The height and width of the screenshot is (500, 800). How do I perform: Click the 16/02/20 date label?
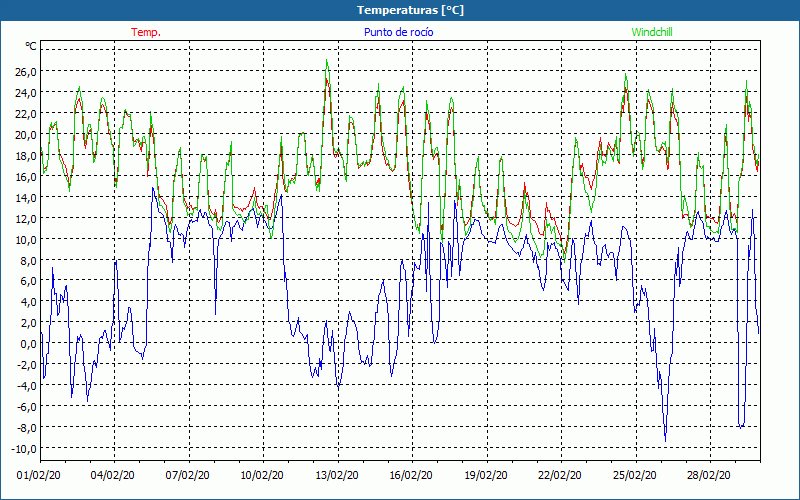[x=411, y=476]
